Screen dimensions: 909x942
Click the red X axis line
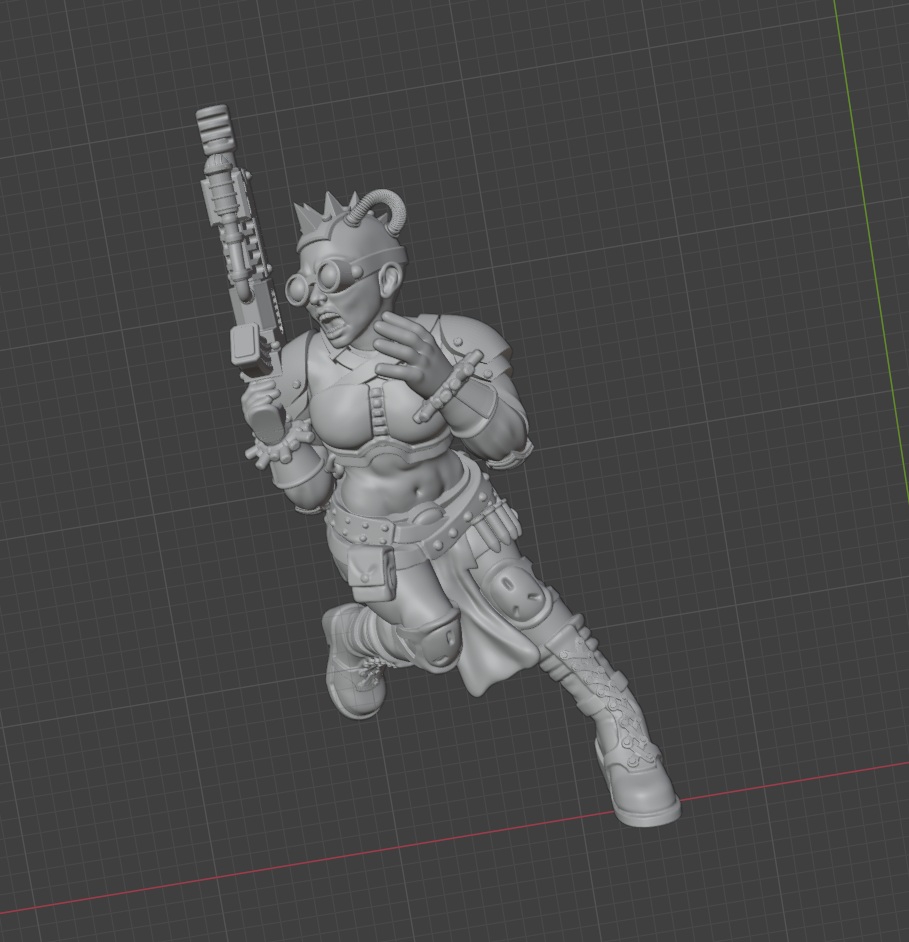(x=300, y=862)
